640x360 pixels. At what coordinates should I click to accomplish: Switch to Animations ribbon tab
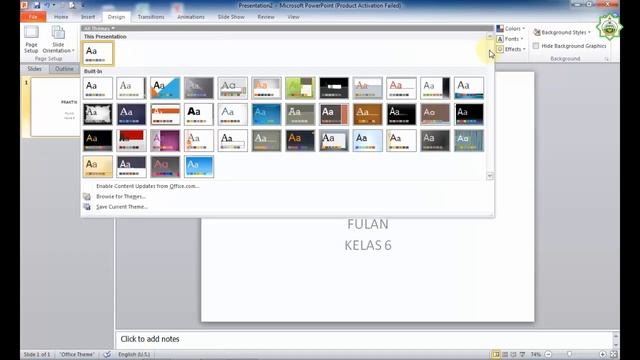click(x=191, y=17)
